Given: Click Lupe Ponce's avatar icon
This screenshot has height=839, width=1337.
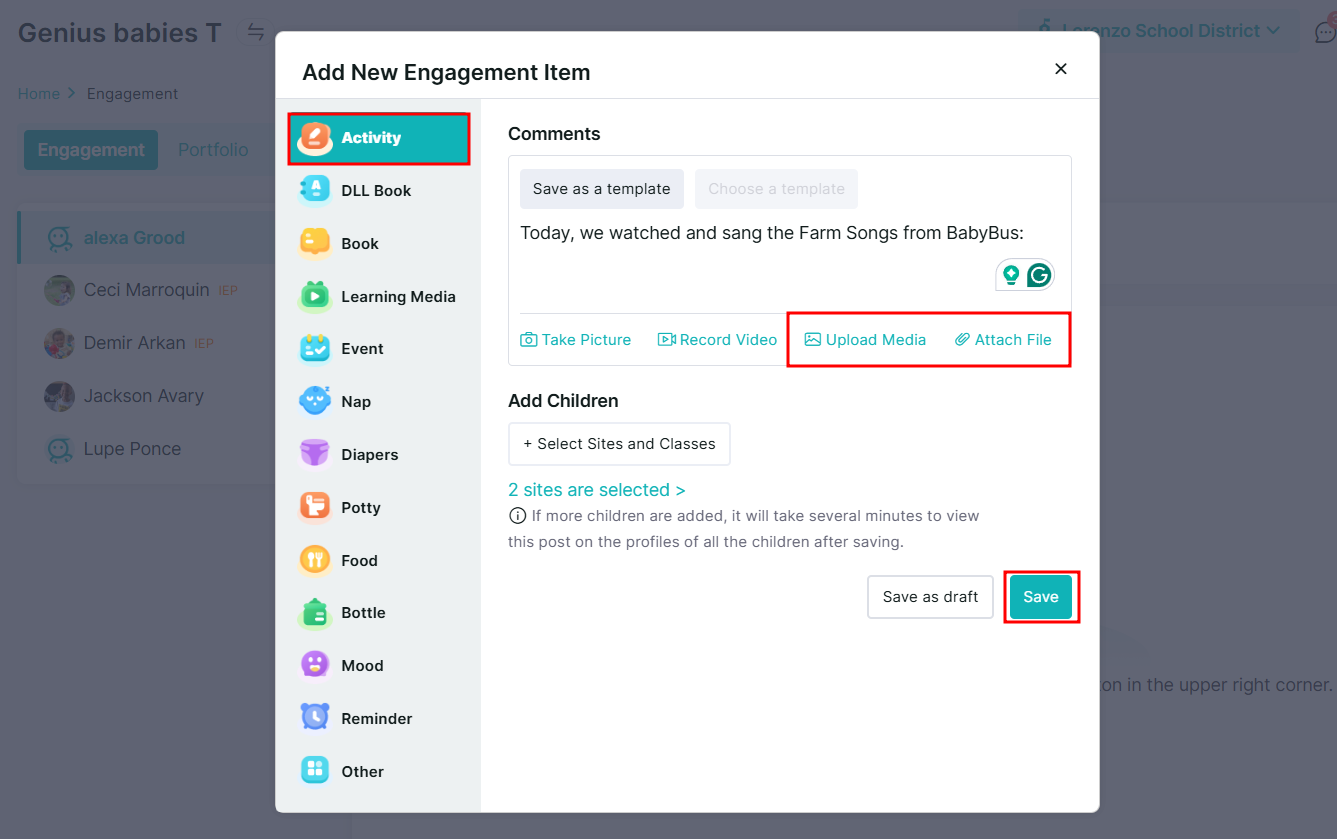Looking at the screenshot, I should point(60,449).
